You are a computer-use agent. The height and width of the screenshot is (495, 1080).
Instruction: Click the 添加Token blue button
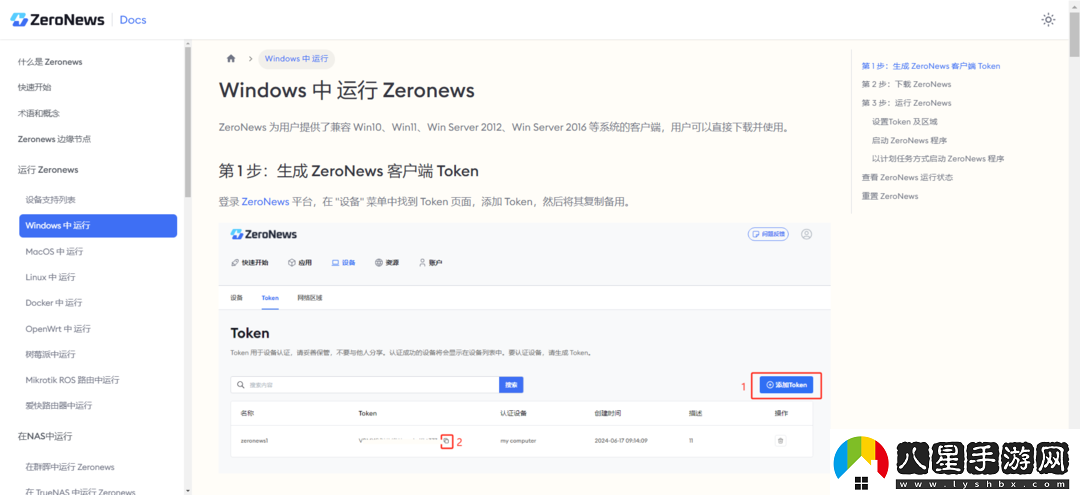pos(785,385)
